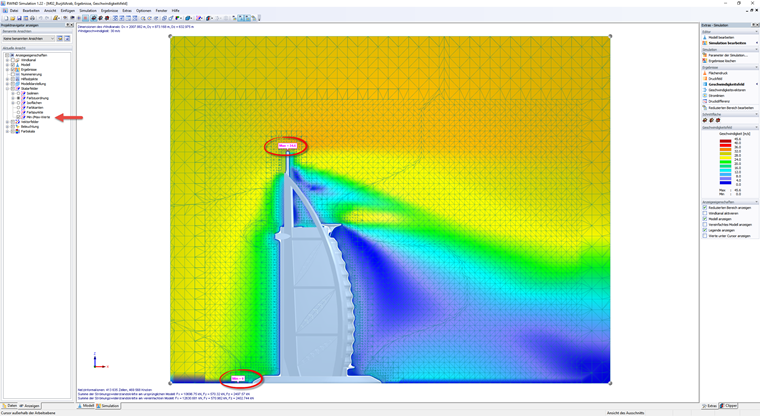Click the leftmost Schnittfläche cutting plane icon
760x416 pixels.
tap(705, 120)
